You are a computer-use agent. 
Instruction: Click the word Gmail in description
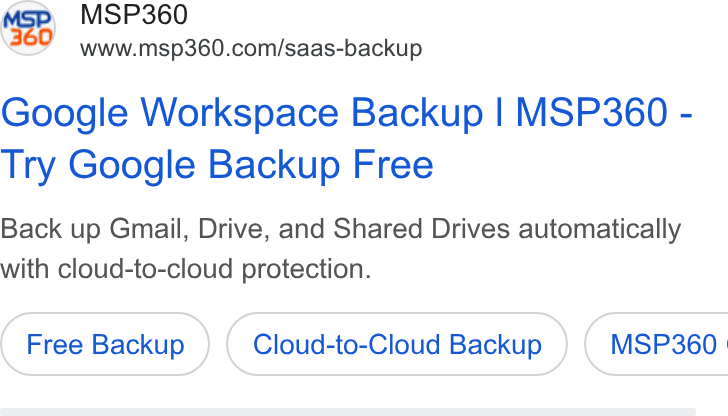(149, 229)
